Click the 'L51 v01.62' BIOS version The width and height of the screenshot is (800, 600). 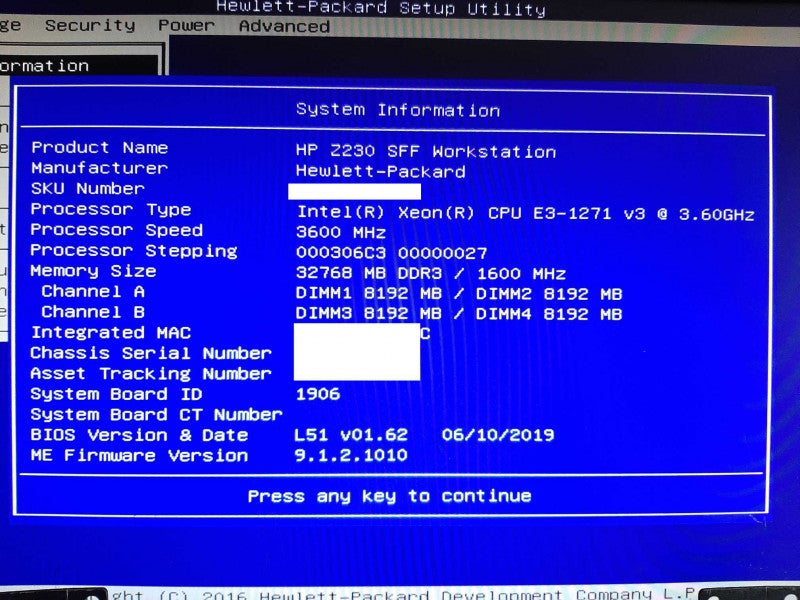pyautogui.click(x=351, y=435)
